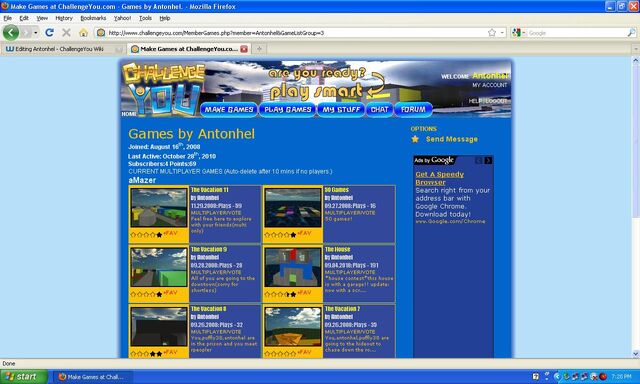This screenshot has width=640, height=384.
Task: Open the 50 Games thumbnail
Action: (293, 208)
